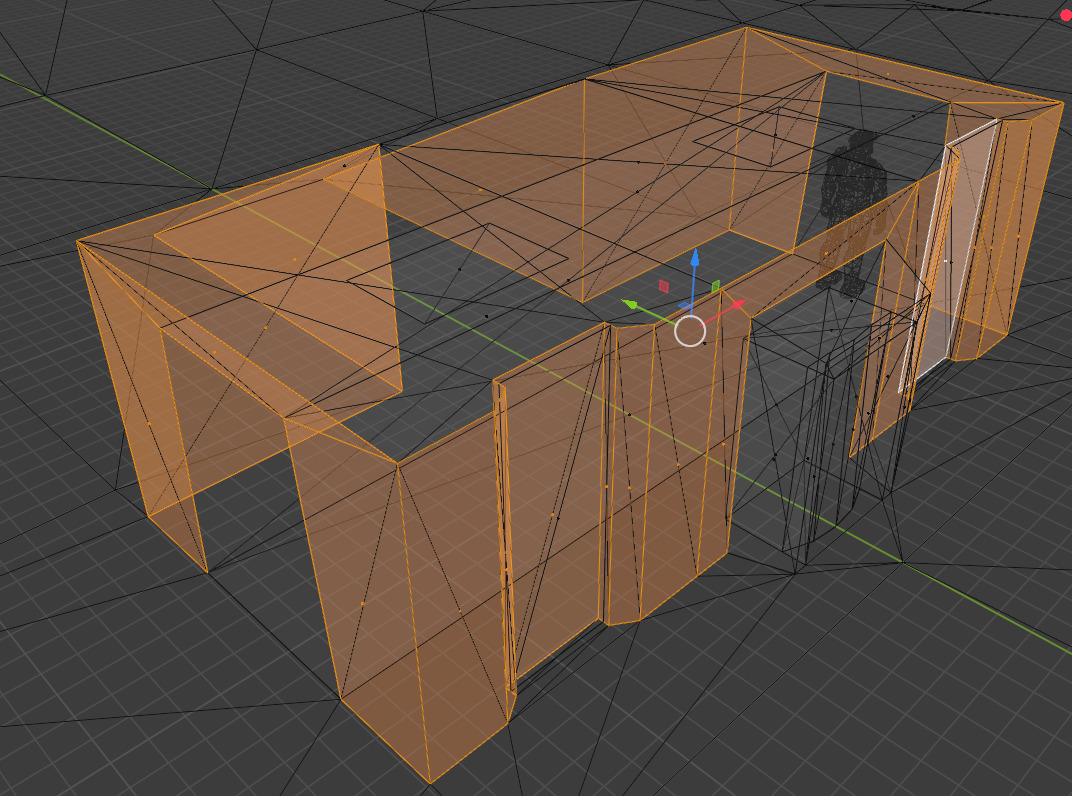Image resolution: width=1072 pixels, height=796 pixels.
Task: Click the red X-axis move gizmo arrow
Action: (x=738, y=305)
